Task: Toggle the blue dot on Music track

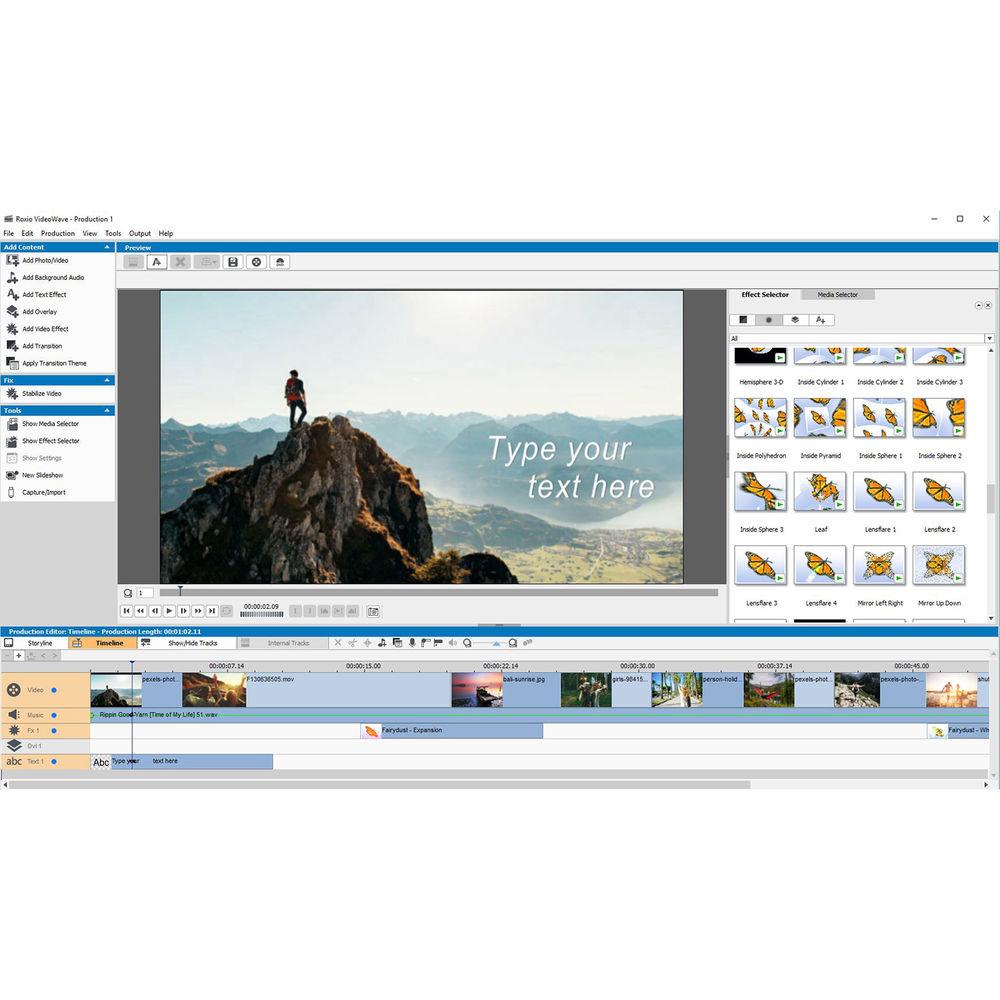Action: [x=54, y=715]
